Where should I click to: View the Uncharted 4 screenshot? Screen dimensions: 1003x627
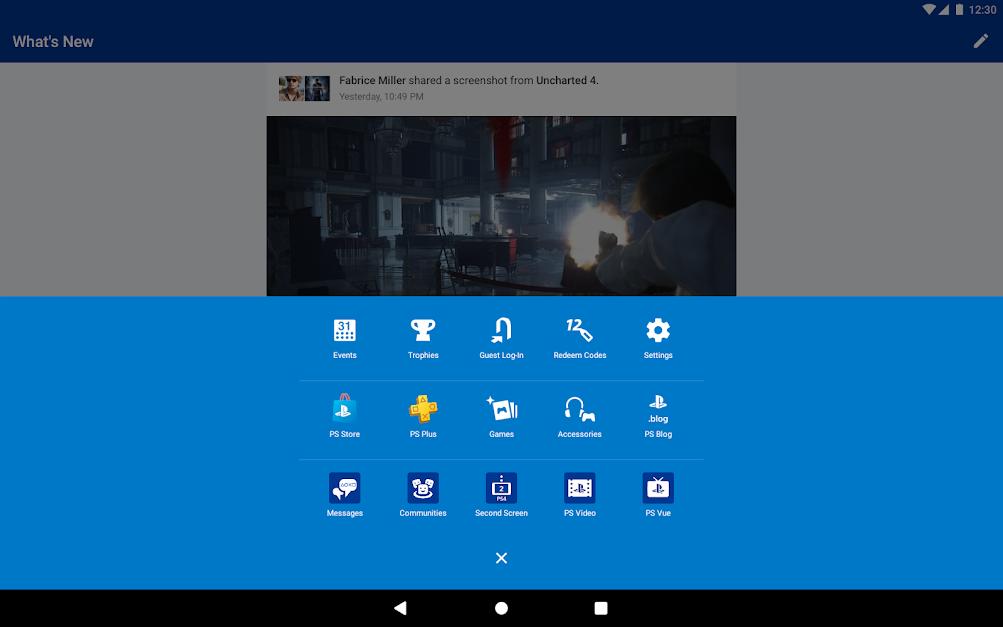pos(501,205)
